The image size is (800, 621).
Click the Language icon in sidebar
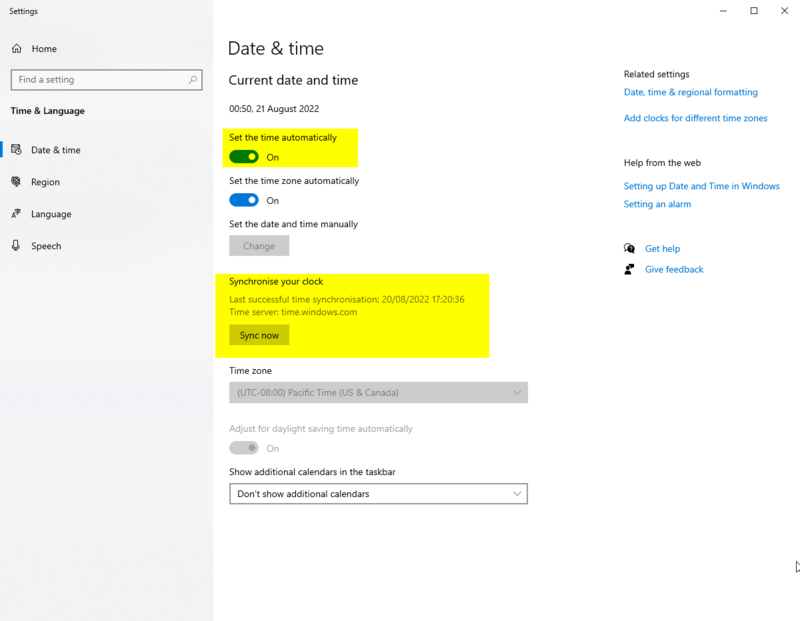tap(17, 214)
